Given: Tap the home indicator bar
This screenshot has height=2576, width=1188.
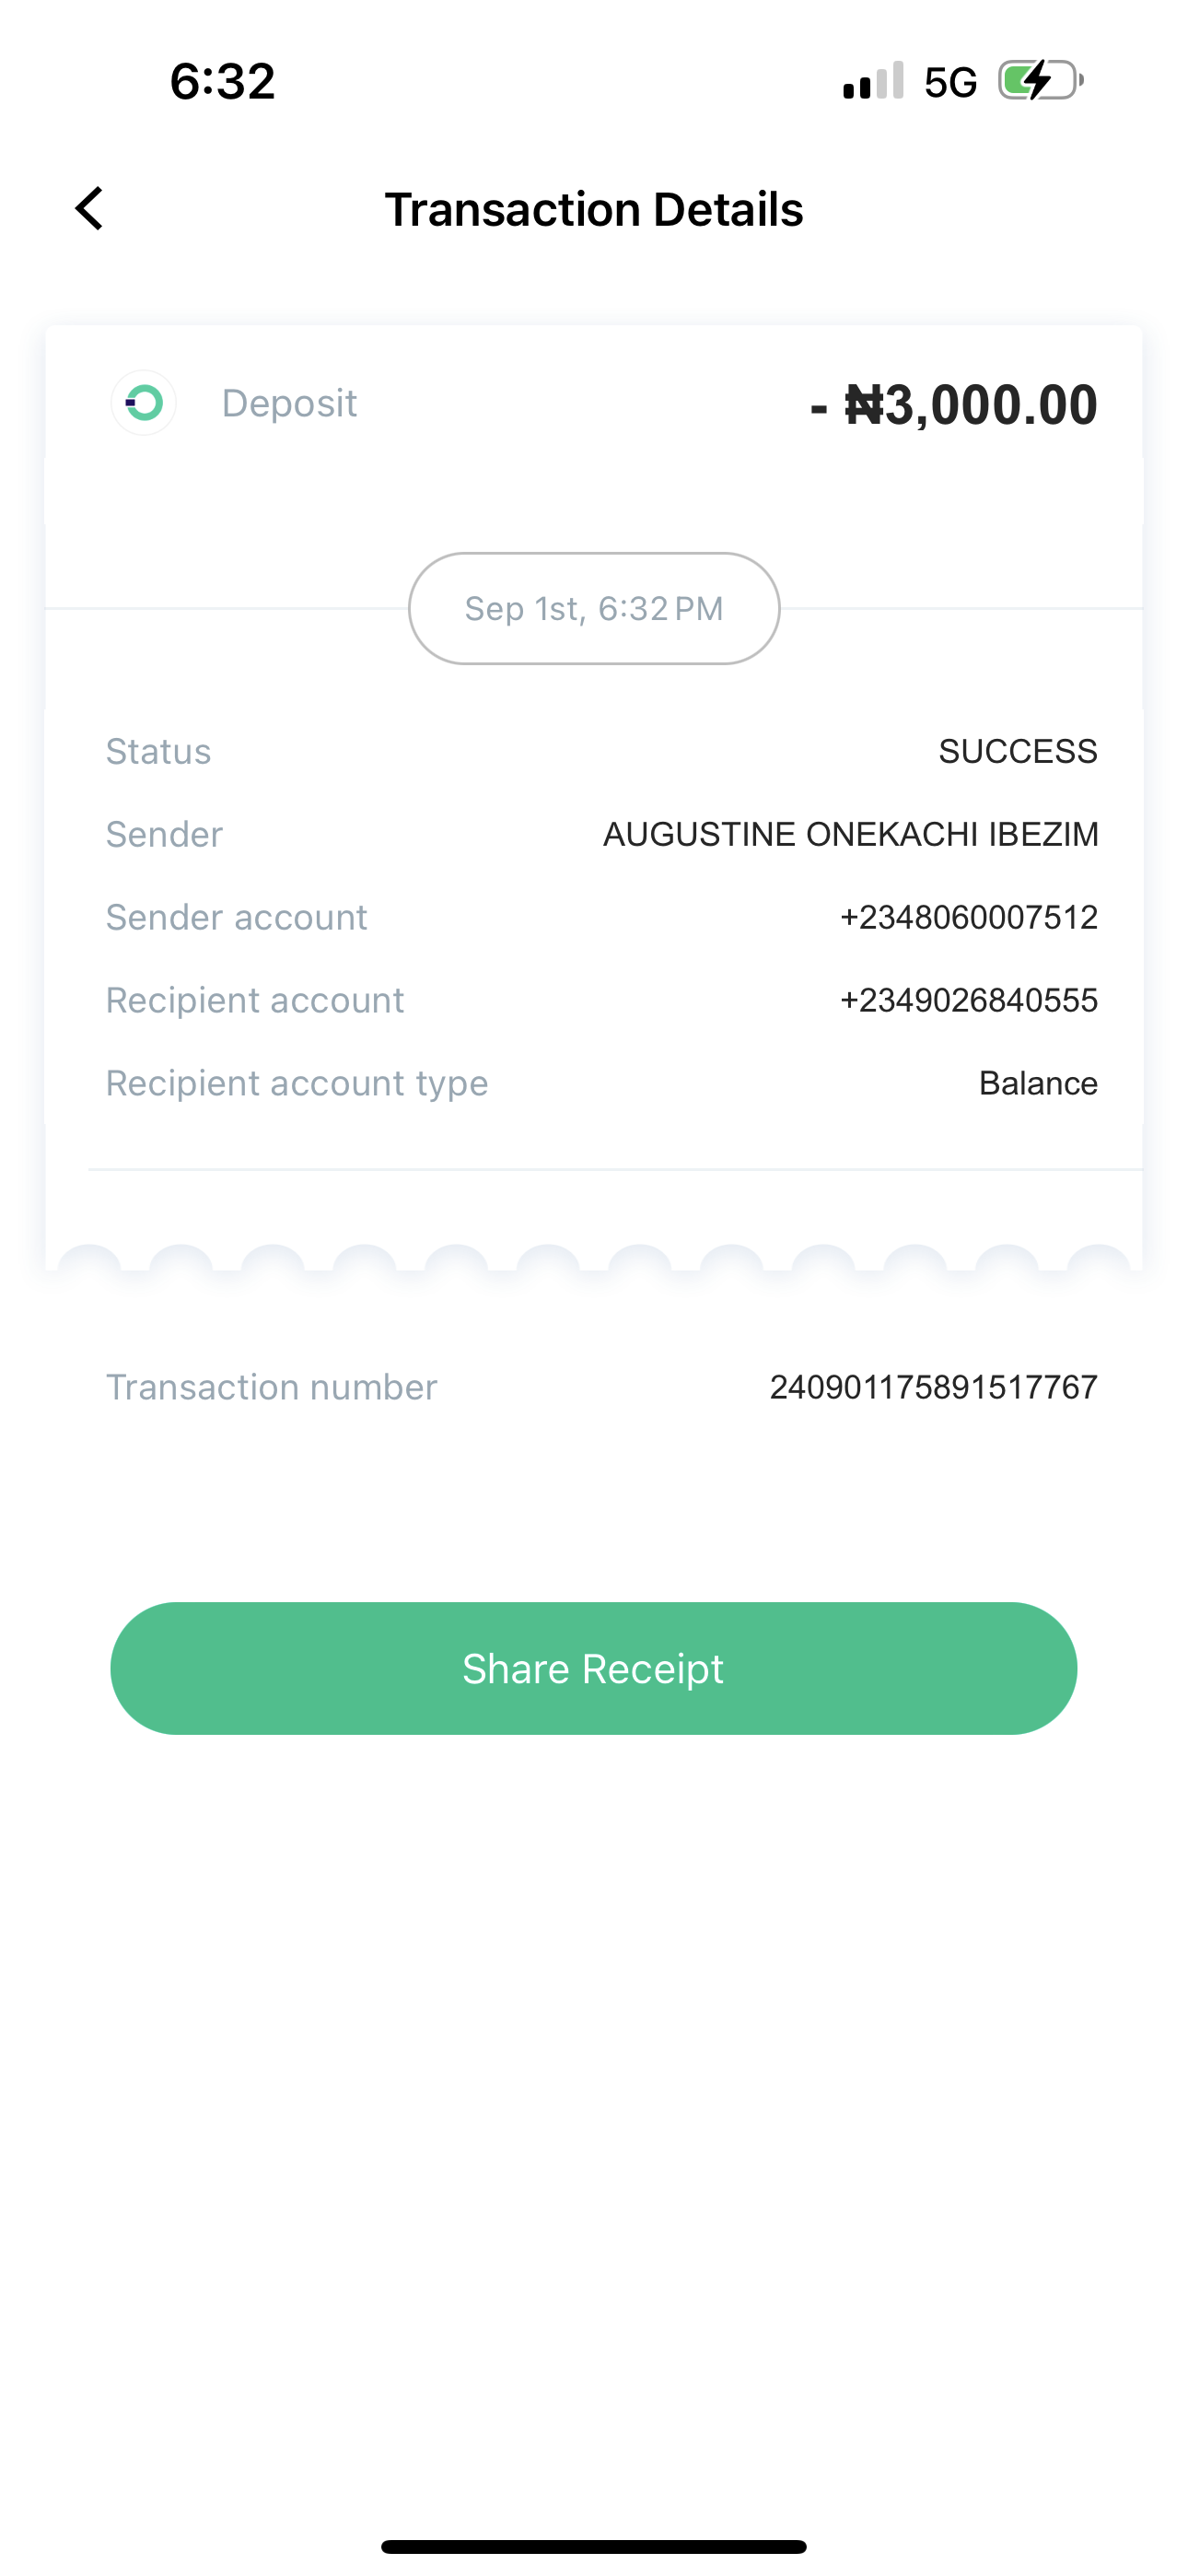Looking at the screenshot, I should click(594, 2546).
